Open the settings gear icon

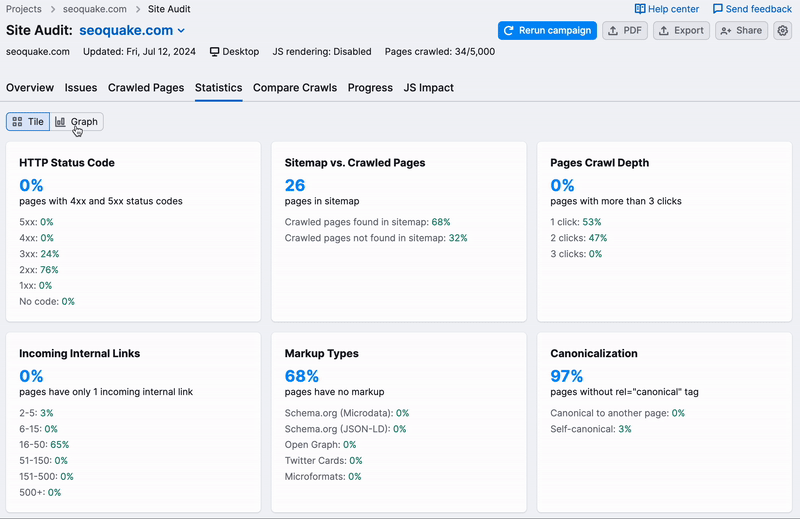(x=783, y=31)
